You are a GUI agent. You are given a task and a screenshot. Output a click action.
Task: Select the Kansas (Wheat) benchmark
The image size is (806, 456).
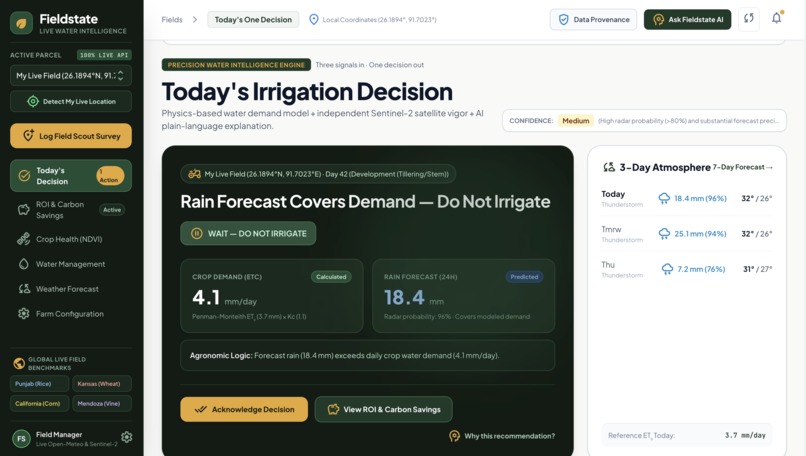pyautogui.click(x=102, y=384)
